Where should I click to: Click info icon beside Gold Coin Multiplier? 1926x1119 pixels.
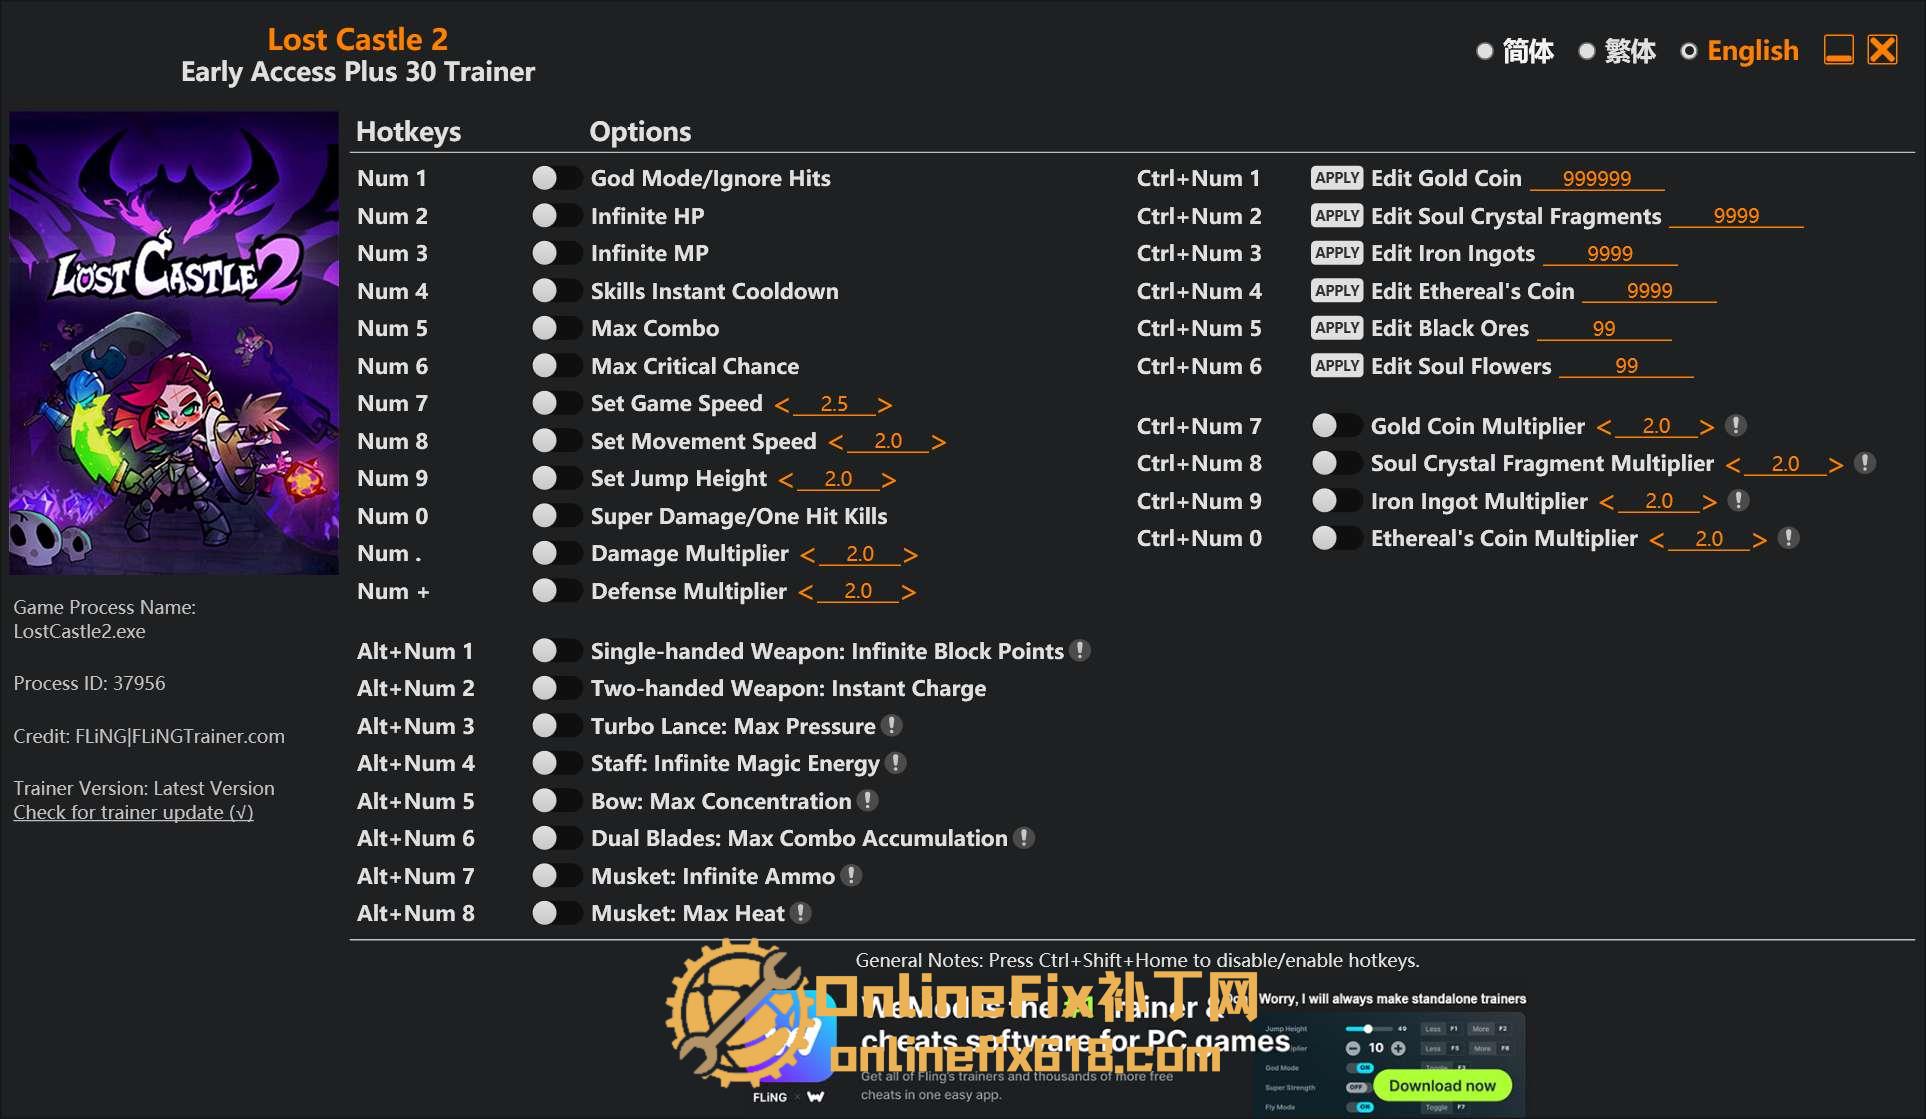tap(1736, 425)
